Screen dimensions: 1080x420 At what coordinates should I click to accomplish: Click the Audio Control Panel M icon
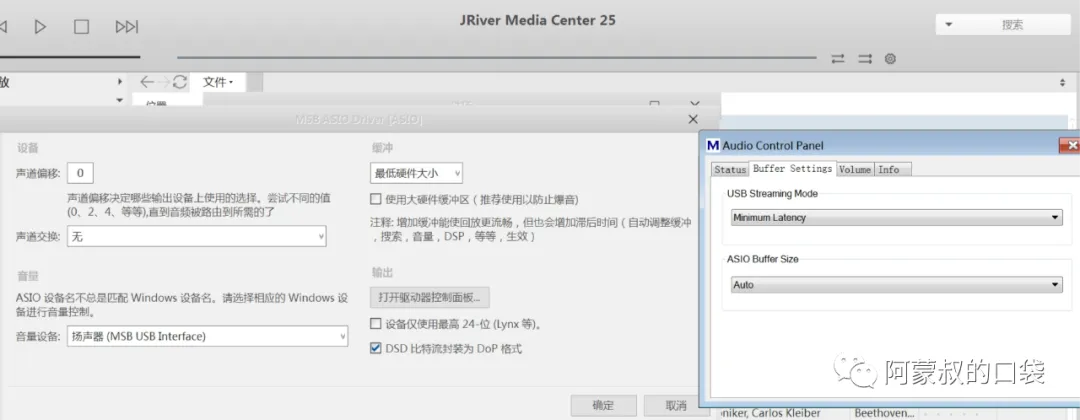714,145
